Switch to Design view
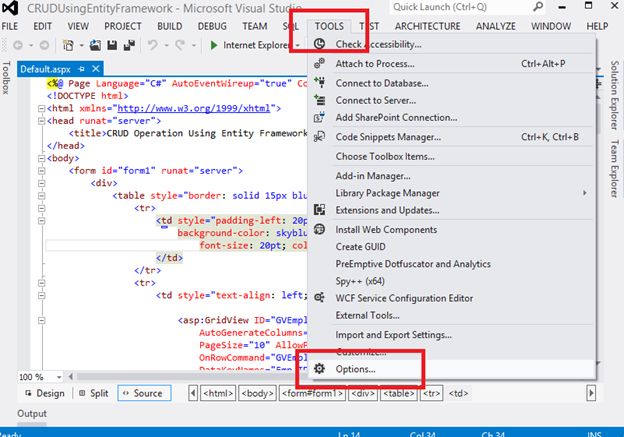This screenshot has width=624, height=437. tap(45, 393)
